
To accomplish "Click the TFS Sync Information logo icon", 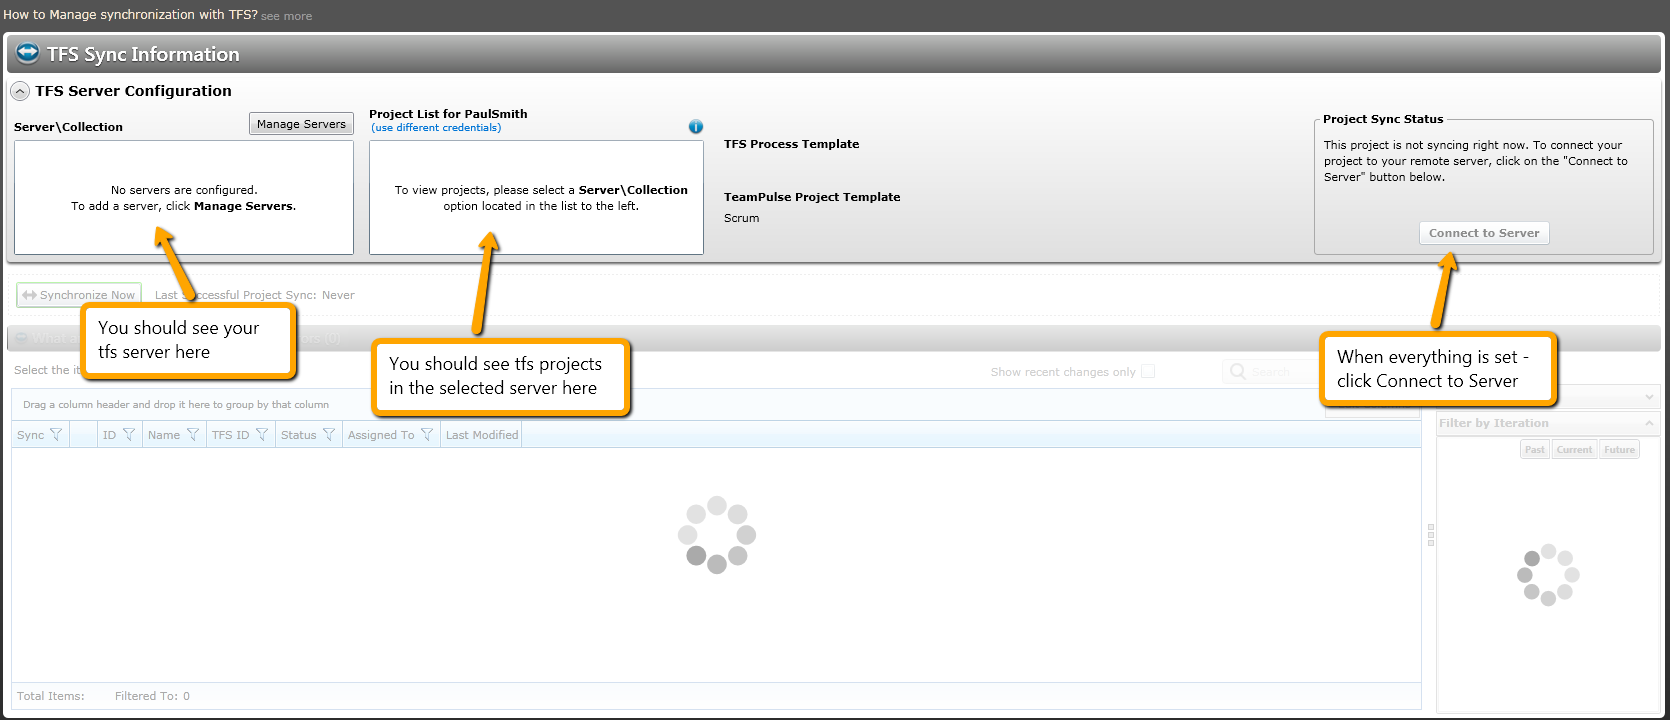I will point(28,53).
